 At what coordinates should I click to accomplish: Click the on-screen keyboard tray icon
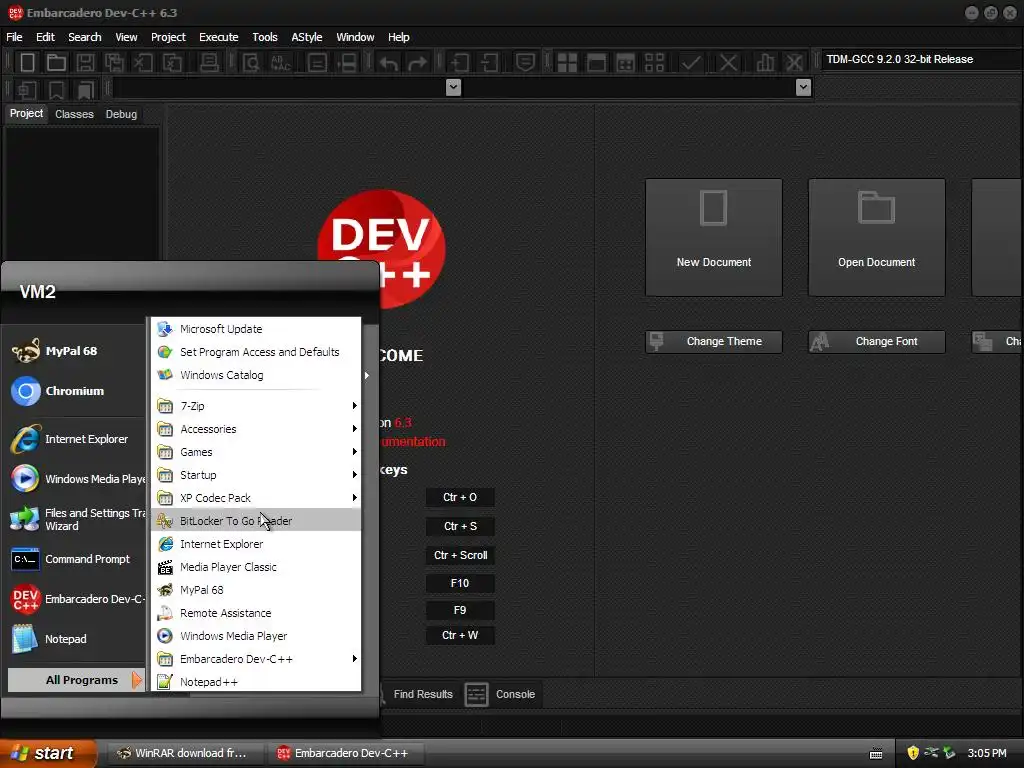coord(876,754)
